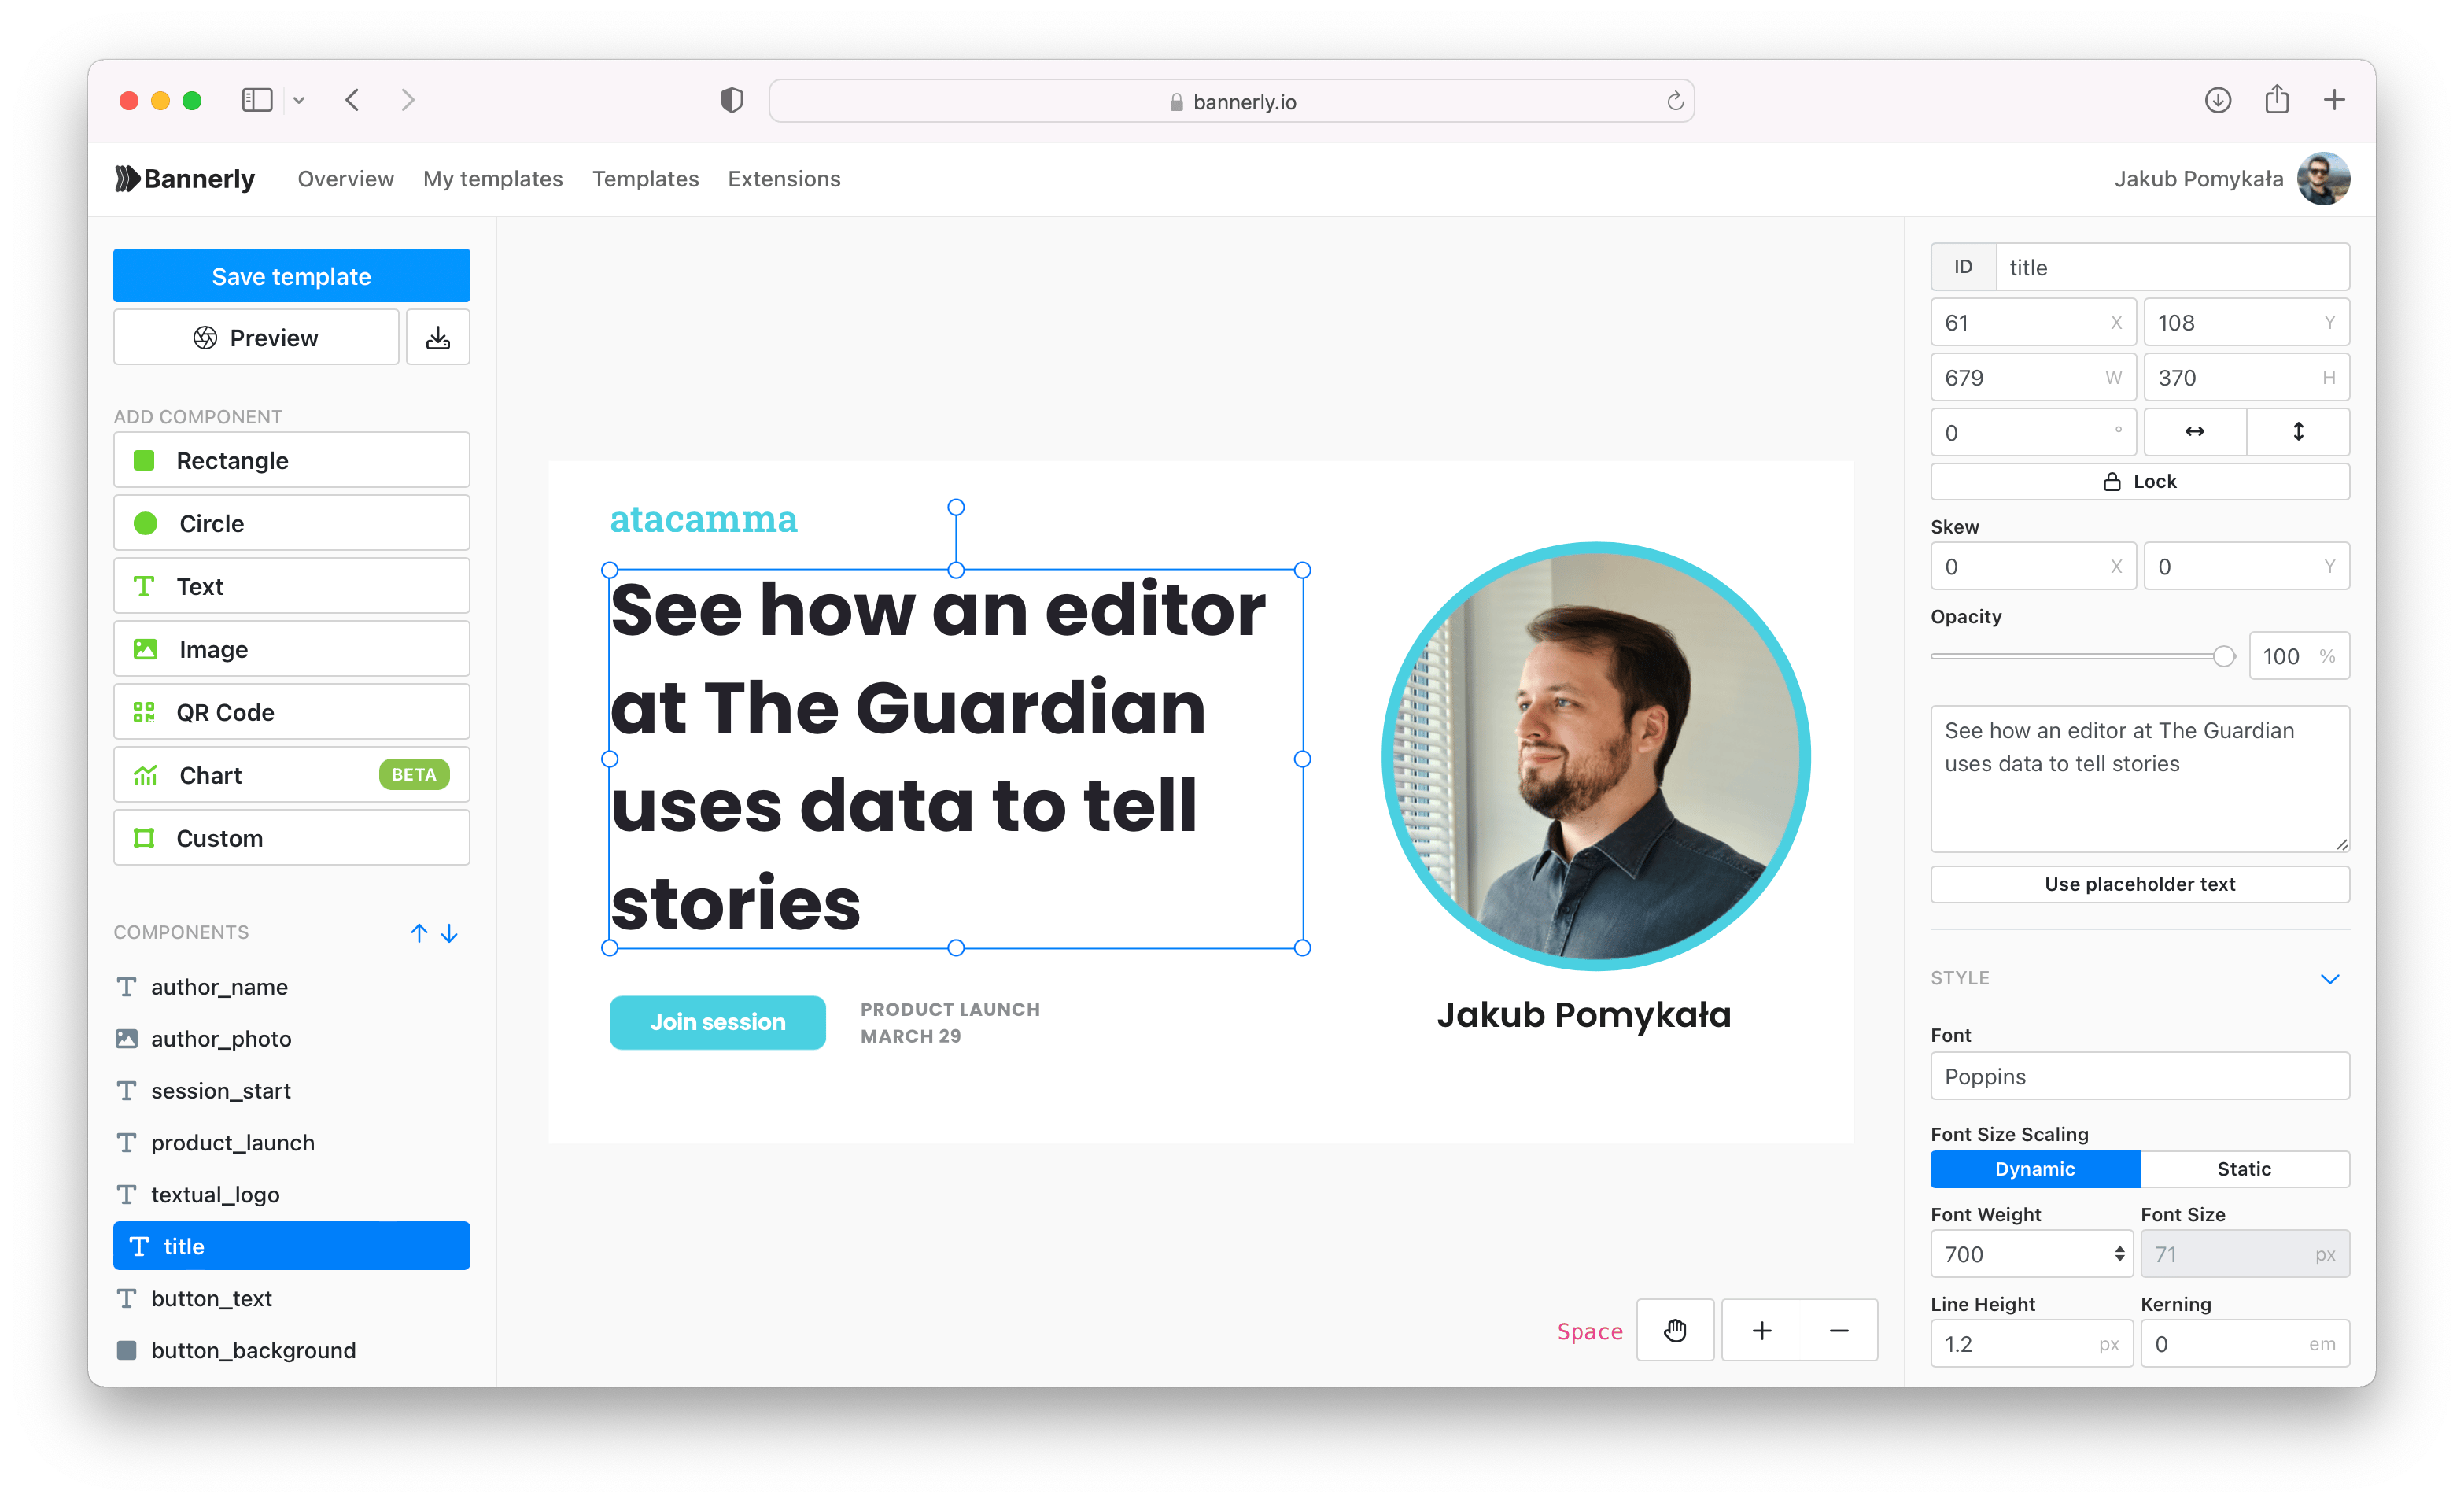Reload the page with refresh icon

(x=1675, y=101)
